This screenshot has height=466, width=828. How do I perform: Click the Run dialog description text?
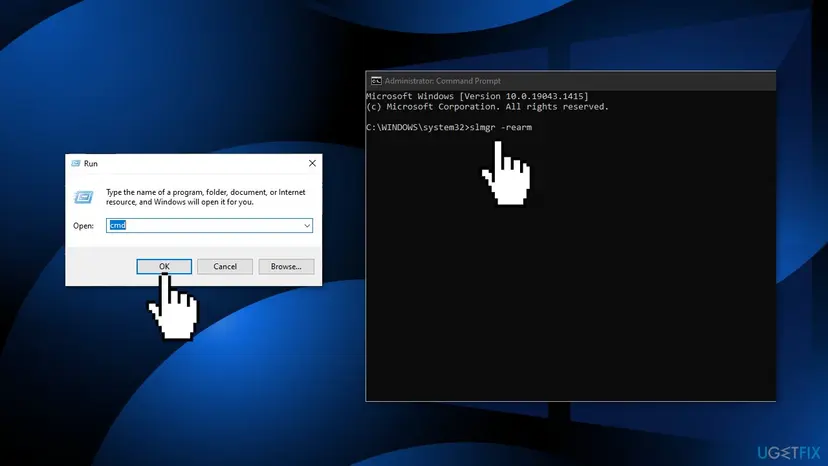206,197
